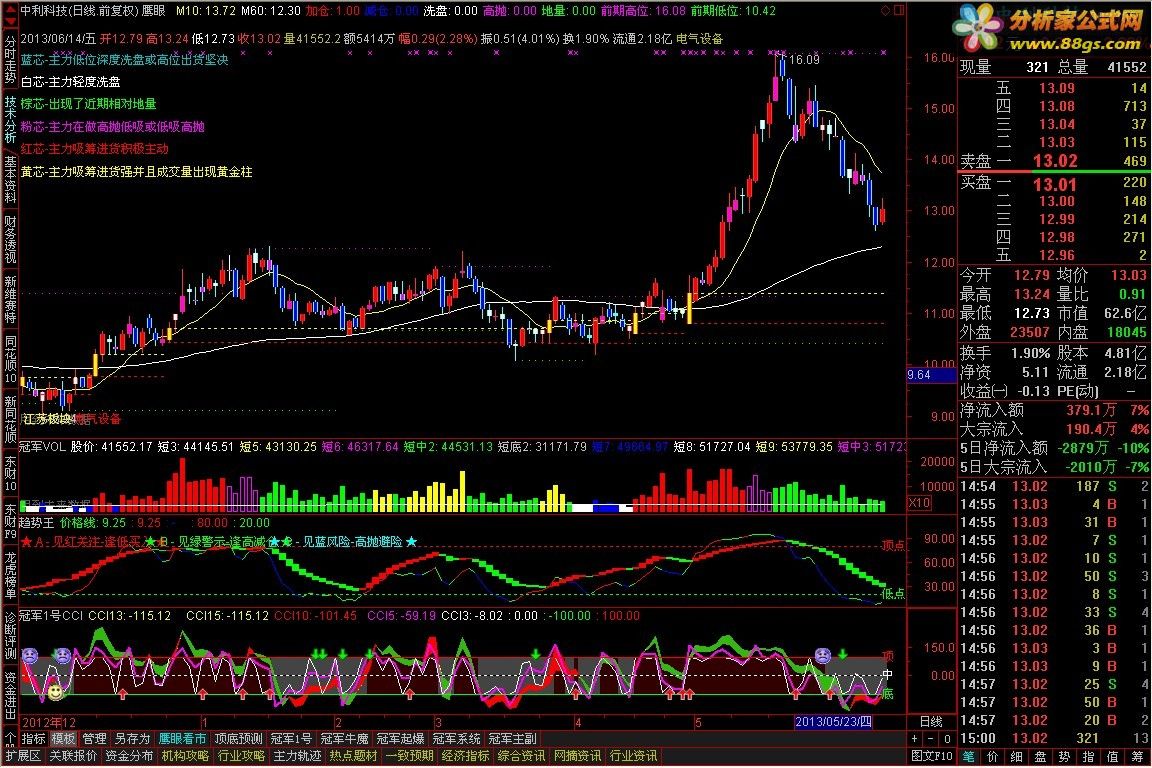Viewport: 1152px width, 768px height.
Task: Switch to 冠军1号 template
Action: tap(291, 739)
